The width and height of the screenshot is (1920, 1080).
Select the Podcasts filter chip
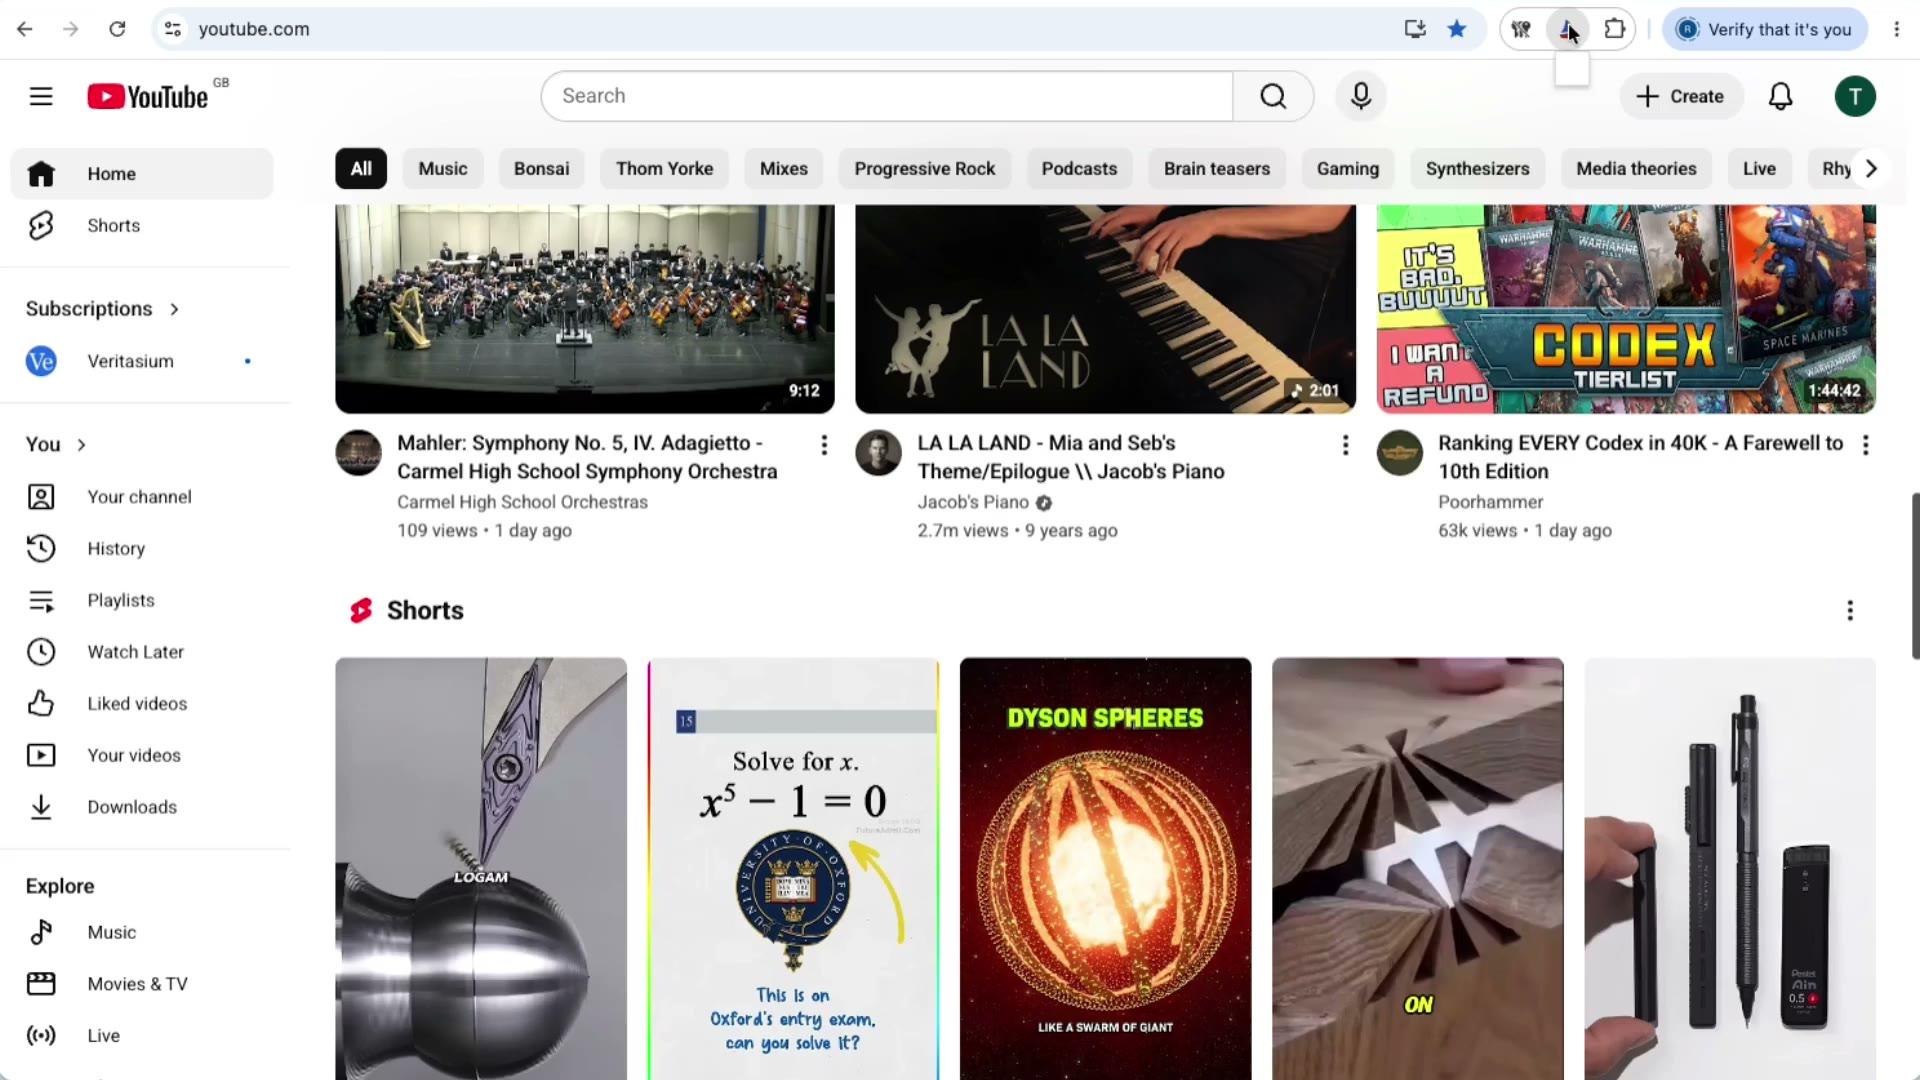click(x=1079, y=169)
